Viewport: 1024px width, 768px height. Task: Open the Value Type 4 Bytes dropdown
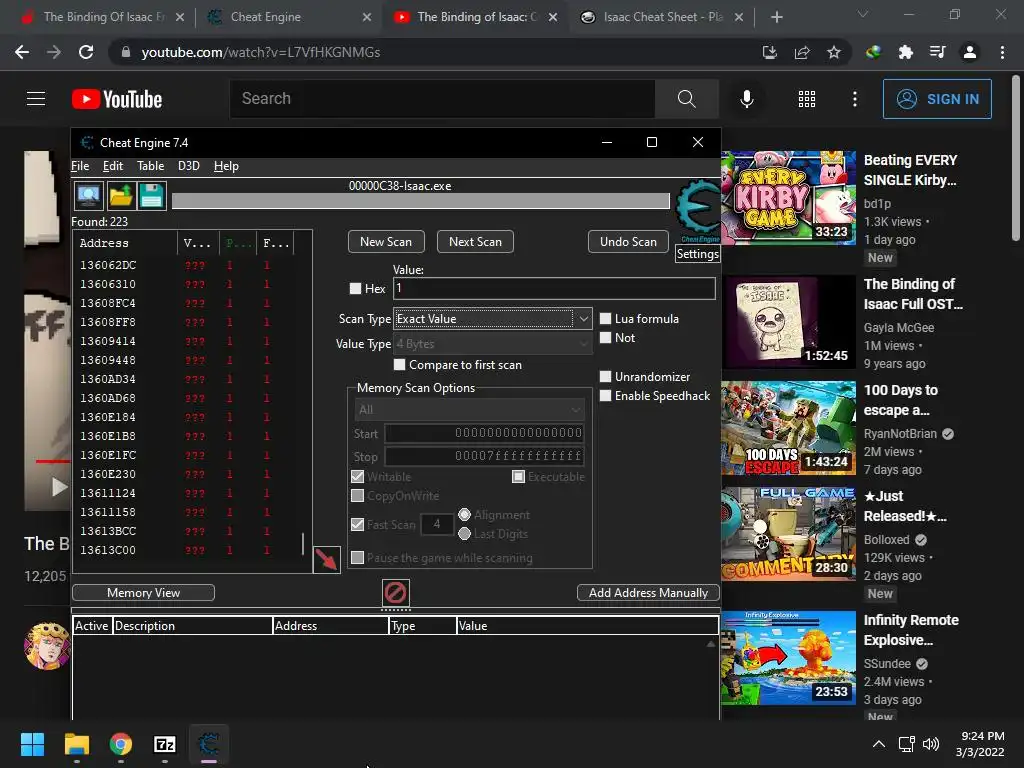pos(493,344)
